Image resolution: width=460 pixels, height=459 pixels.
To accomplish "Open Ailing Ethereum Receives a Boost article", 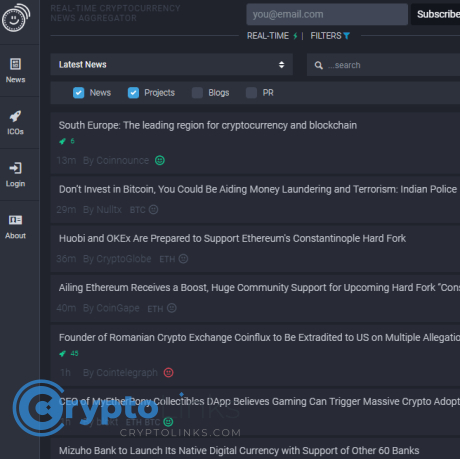I will [259, 288].
